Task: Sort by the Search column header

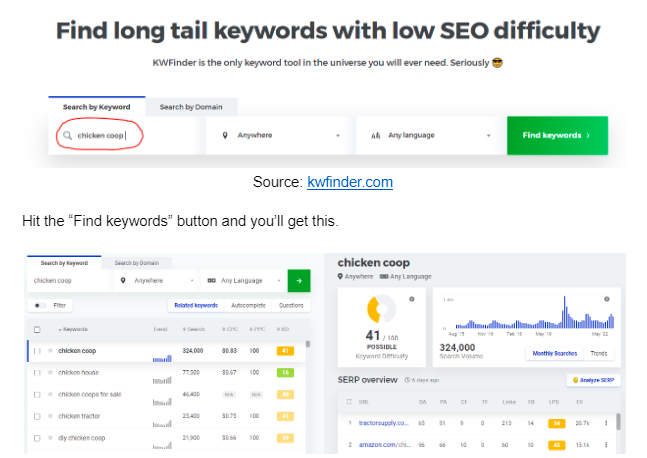Action: click(x=194, y=329)
